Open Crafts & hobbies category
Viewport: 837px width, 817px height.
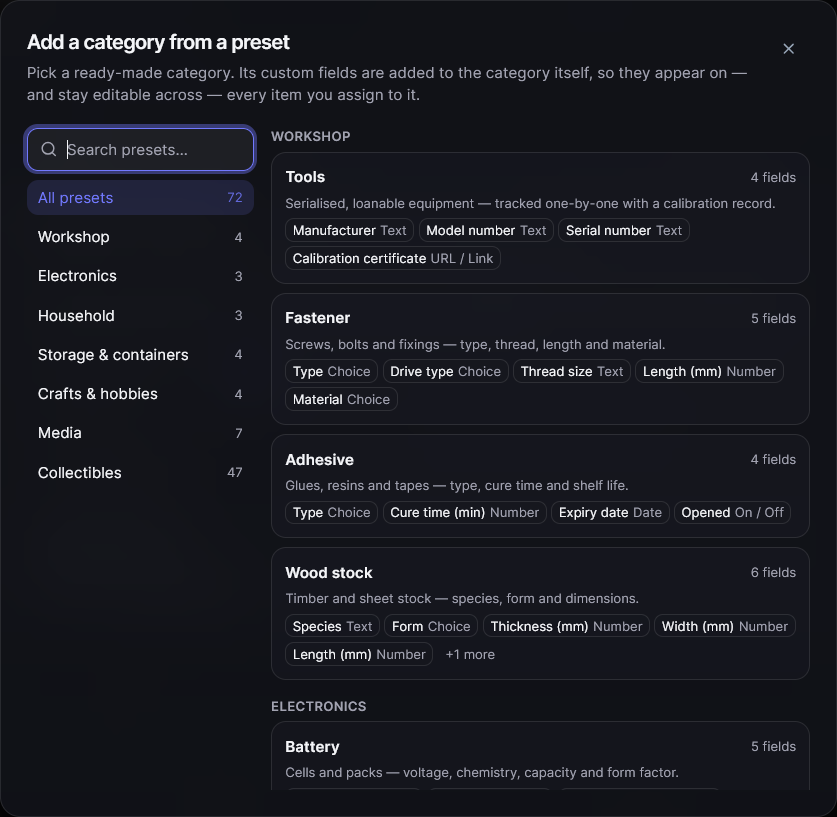click(140, 394)
